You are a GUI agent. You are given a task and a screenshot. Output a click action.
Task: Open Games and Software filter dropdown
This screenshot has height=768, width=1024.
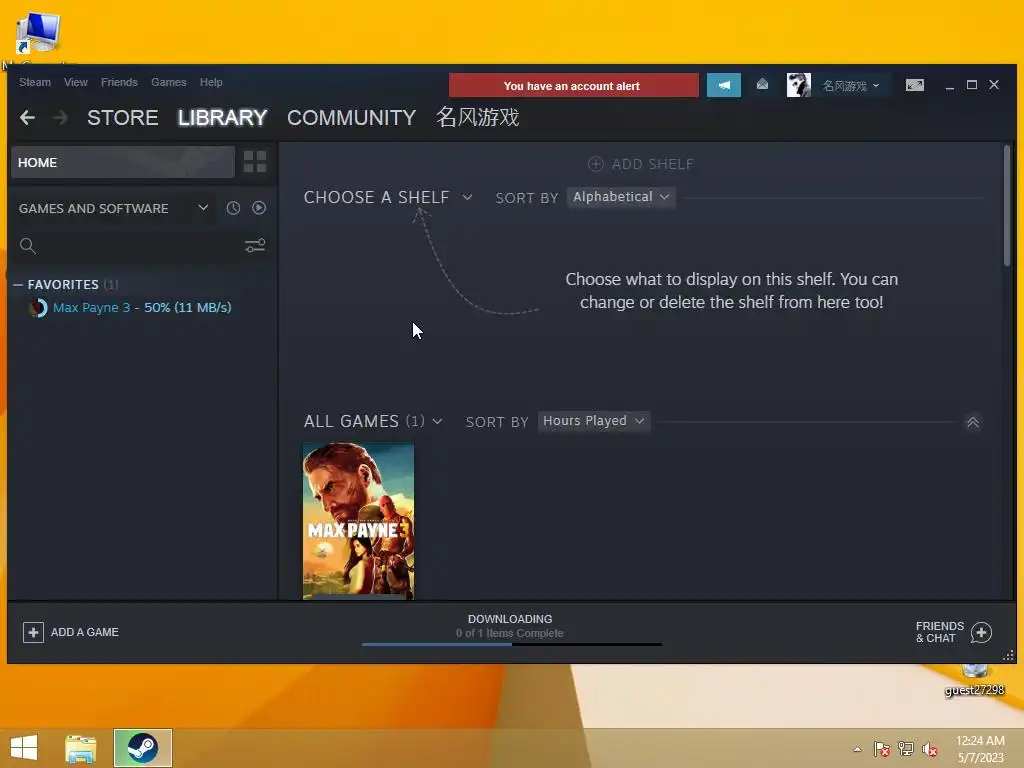[114, 208]
